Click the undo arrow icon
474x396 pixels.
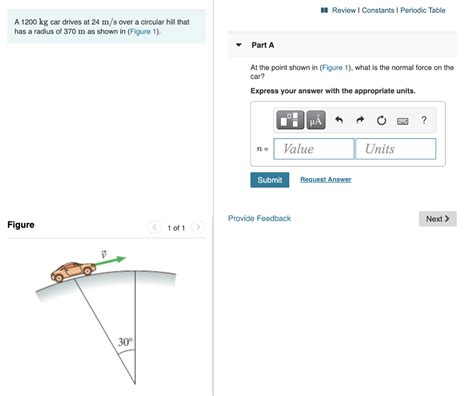click(x=339, y=120)
